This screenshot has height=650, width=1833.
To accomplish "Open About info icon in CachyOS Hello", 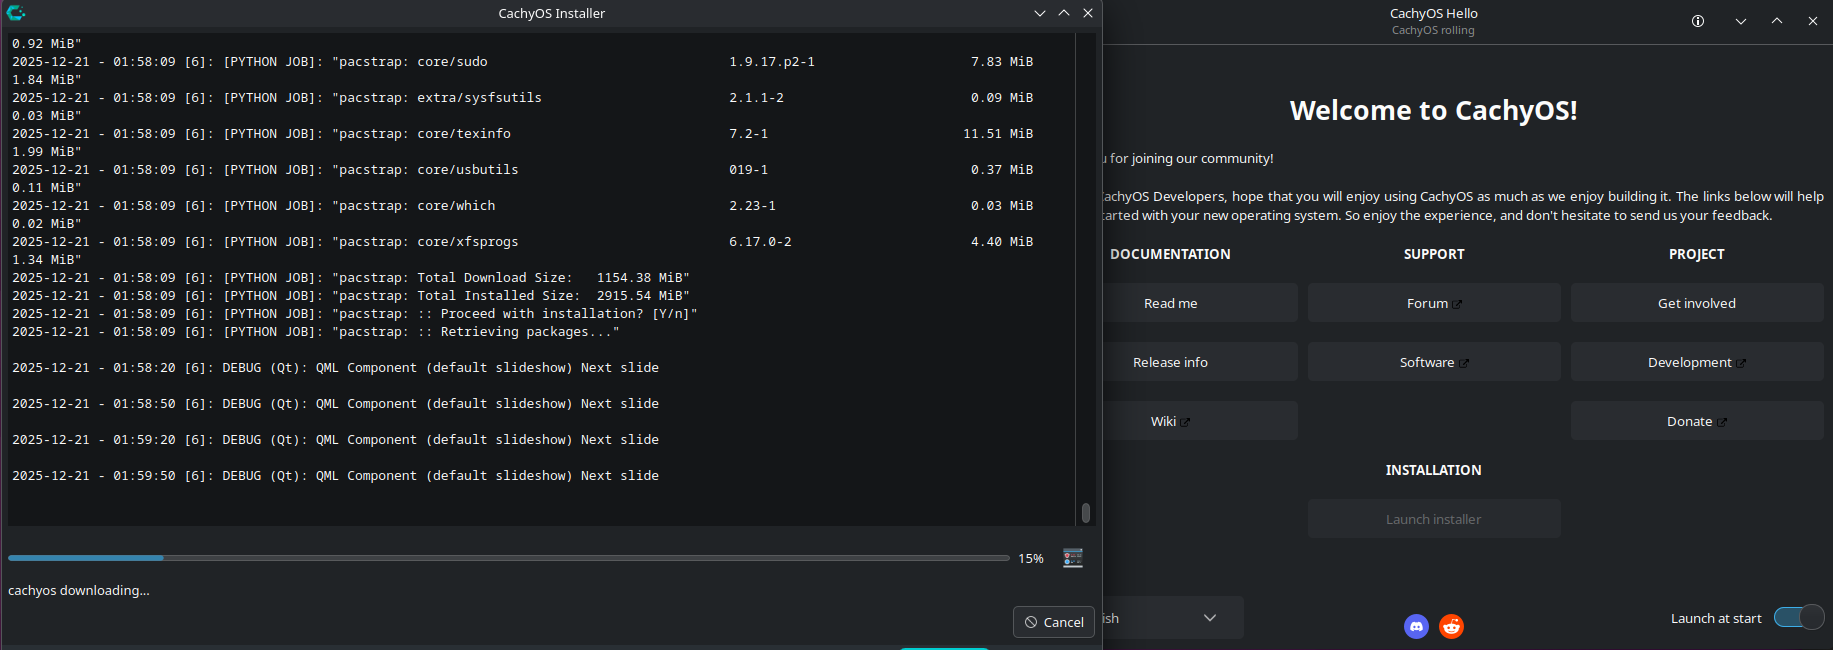I will tap(1698, 21).
